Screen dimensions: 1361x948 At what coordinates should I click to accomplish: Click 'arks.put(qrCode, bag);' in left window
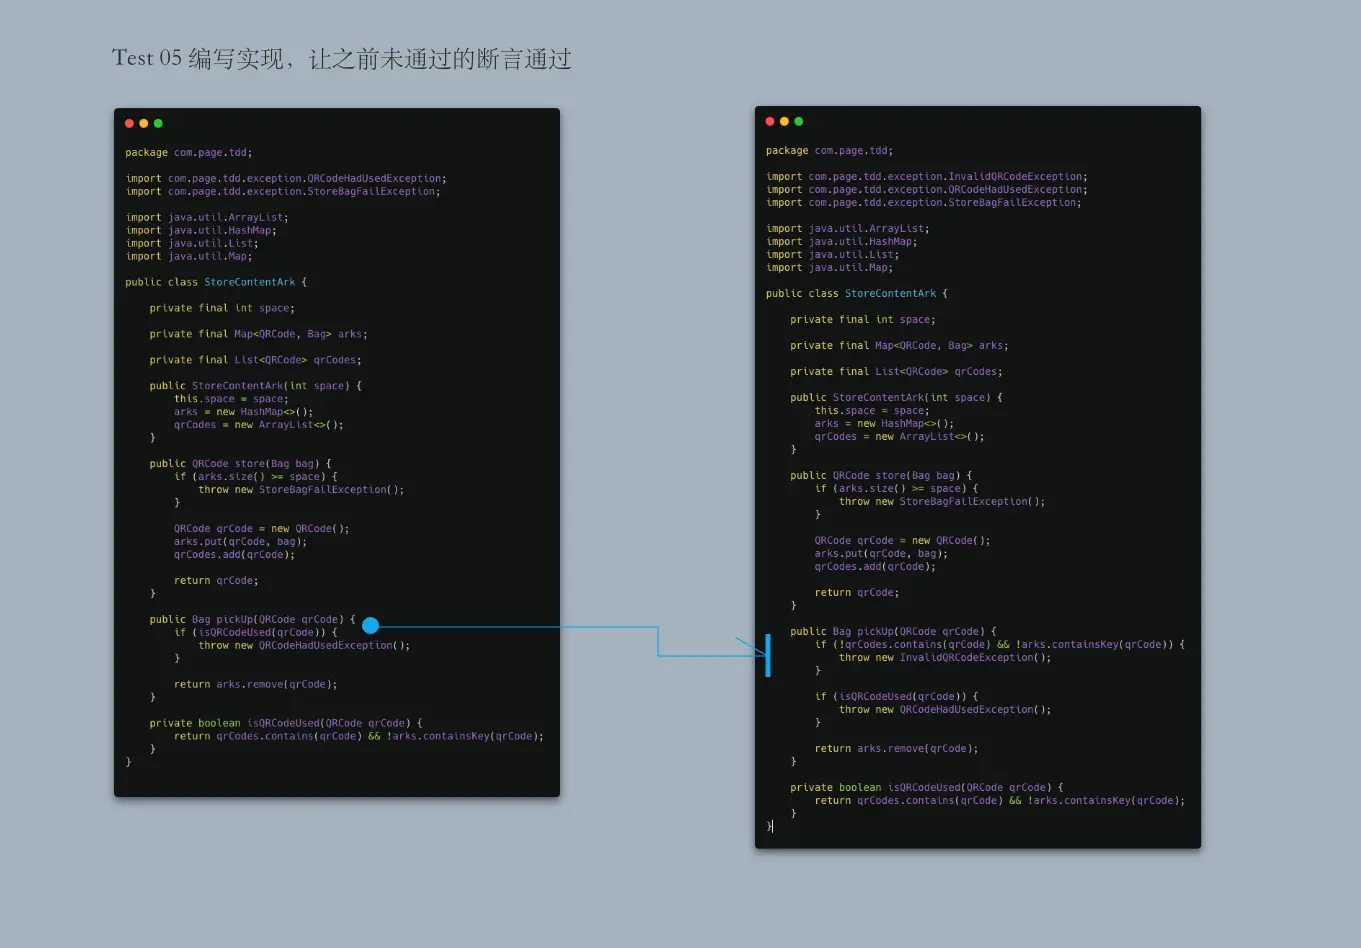[x=240, y=542]
